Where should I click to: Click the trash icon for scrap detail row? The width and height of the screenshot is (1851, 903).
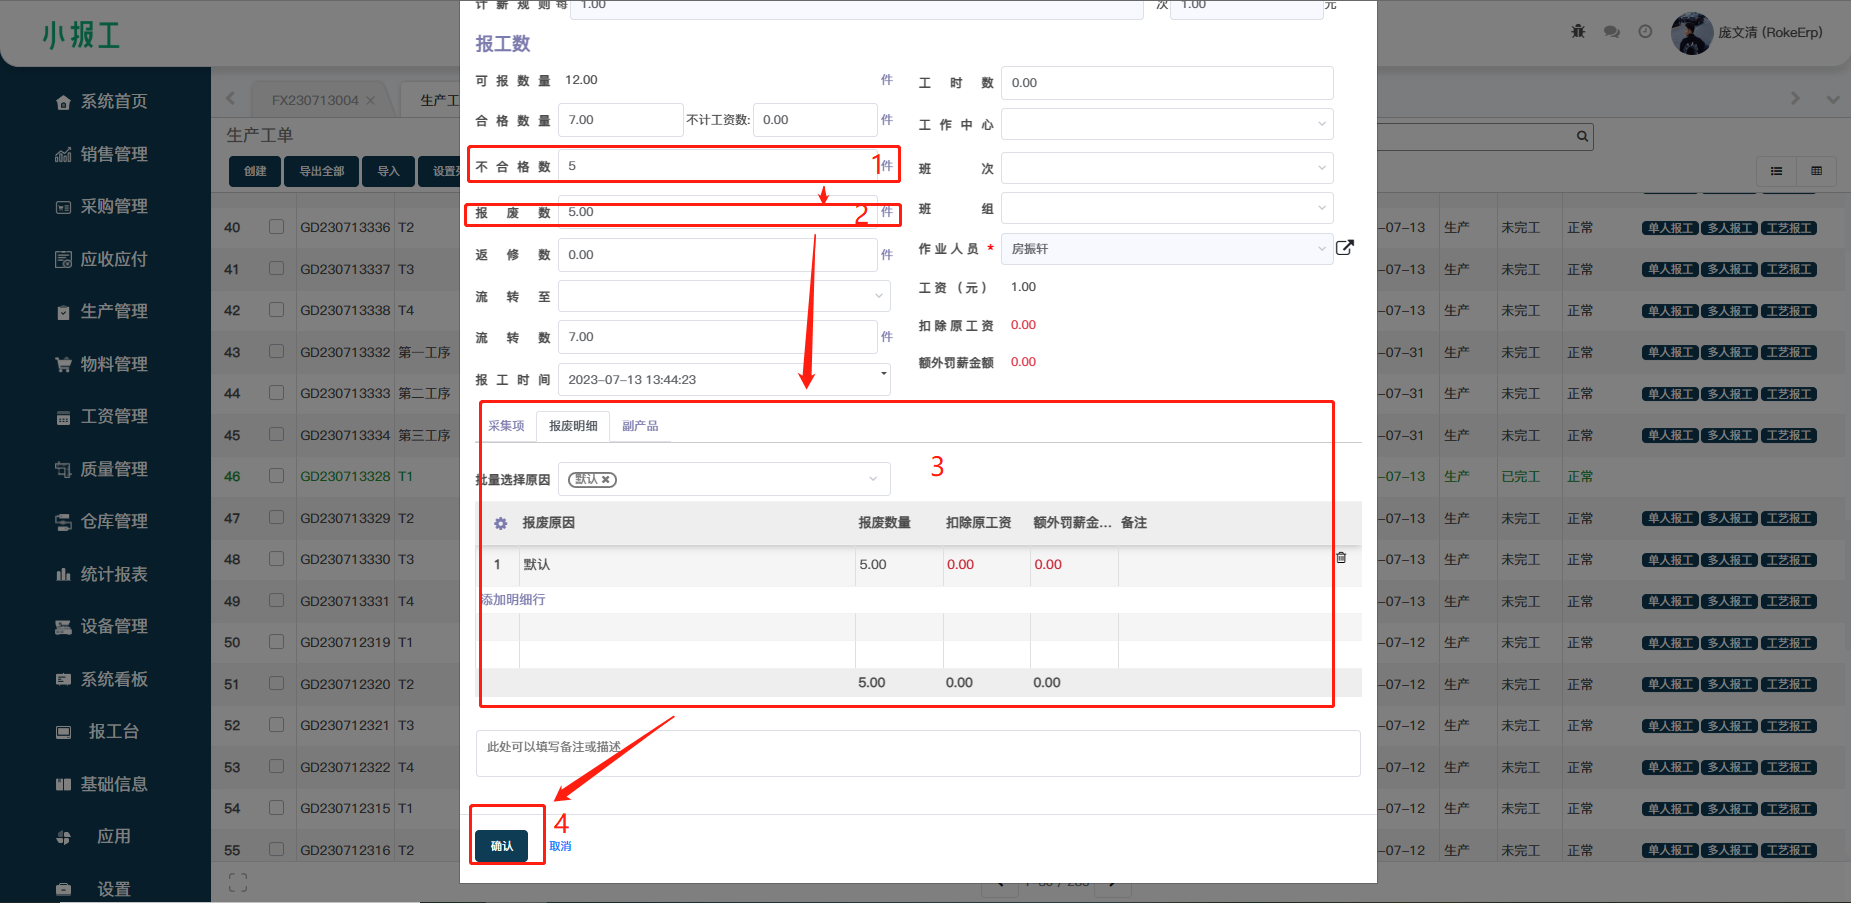[x=1341, y=558]
